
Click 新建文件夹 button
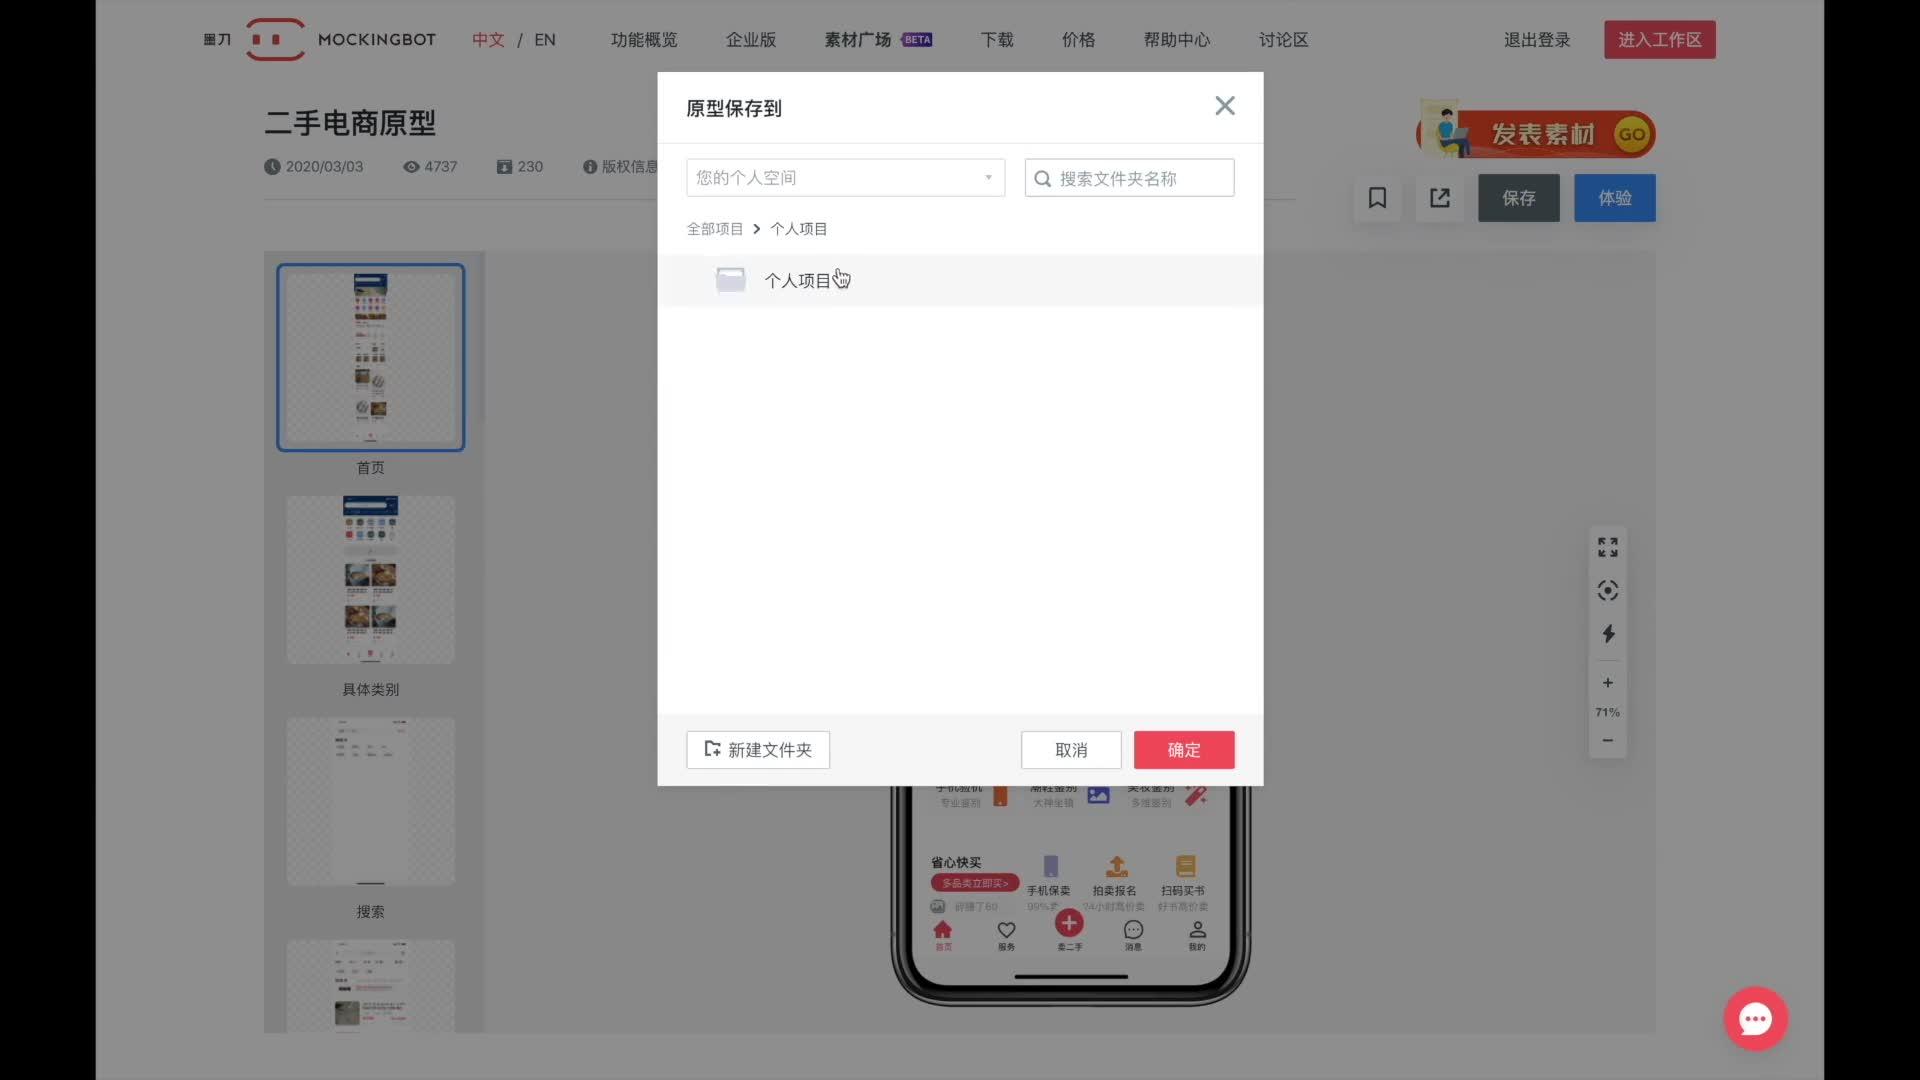click(758, 750)
